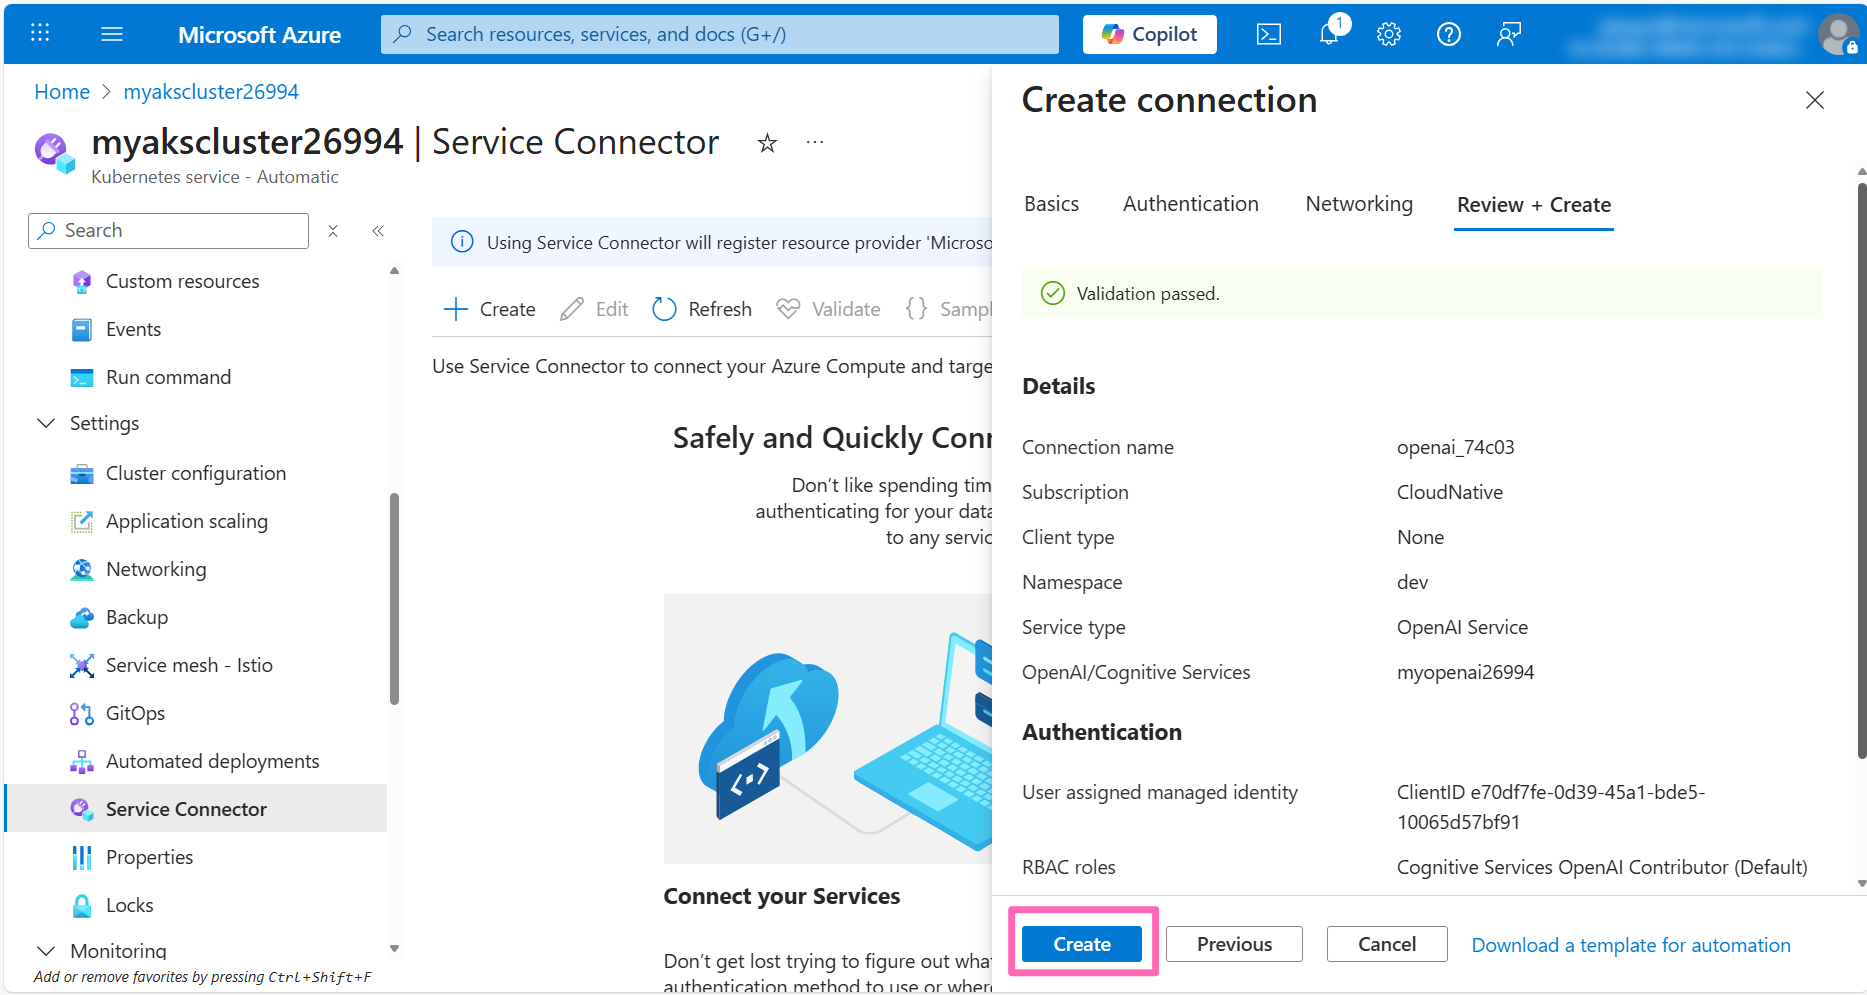
Task: Open the portal hamburger menu
Action: [112, 34]
